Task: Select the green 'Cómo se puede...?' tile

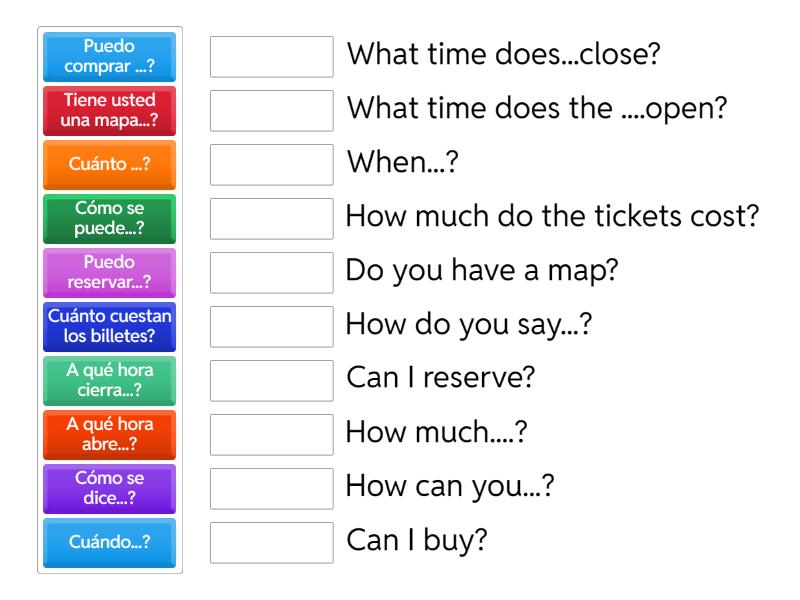Action: (x=110, y=219)
